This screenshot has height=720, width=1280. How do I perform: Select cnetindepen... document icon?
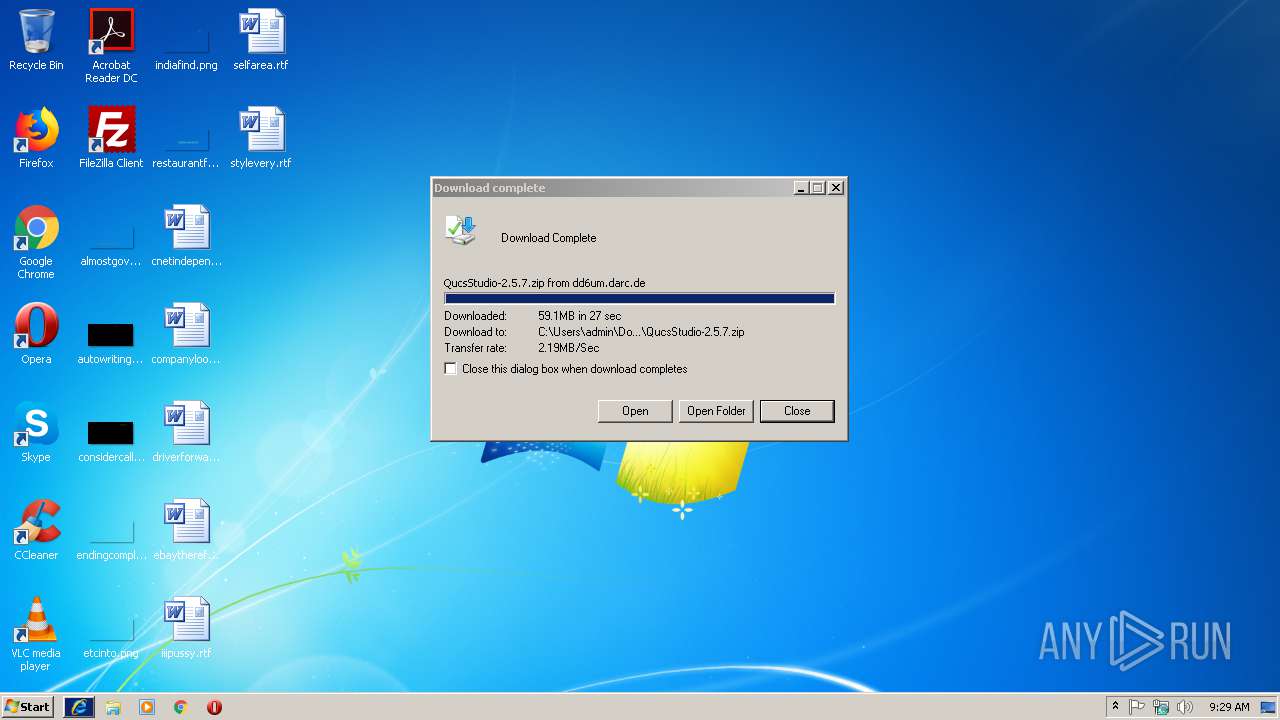point(186,236)
